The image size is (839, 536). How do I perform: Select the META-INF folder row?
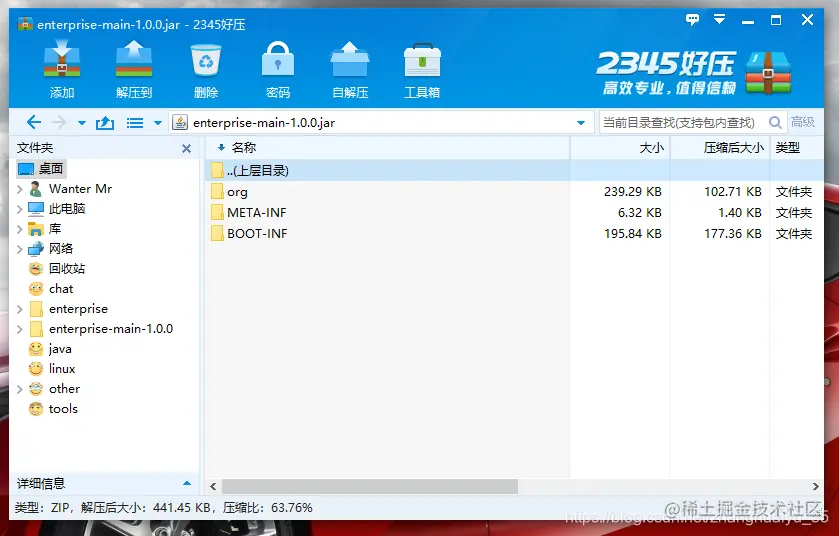coord(514,212)
